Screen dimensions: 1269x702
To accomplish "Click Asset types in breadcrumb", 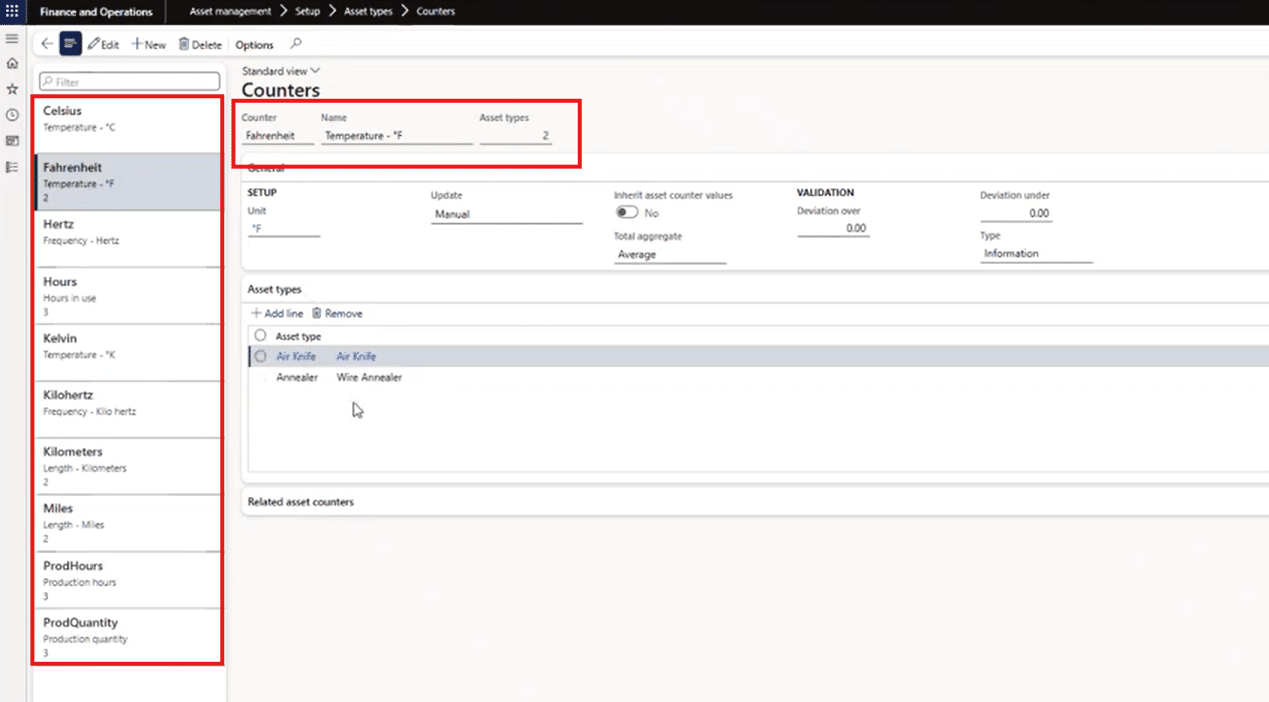I will click(x=368, y=12).
